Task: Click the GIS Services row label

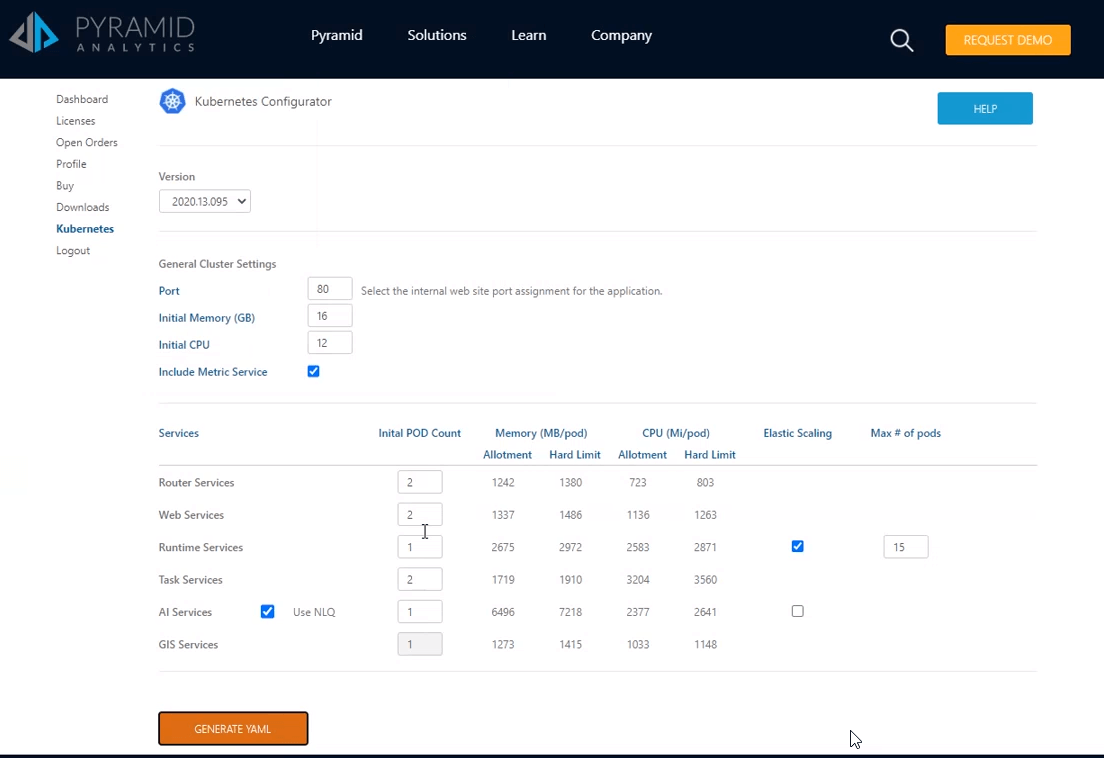Action: coord(188,645)
